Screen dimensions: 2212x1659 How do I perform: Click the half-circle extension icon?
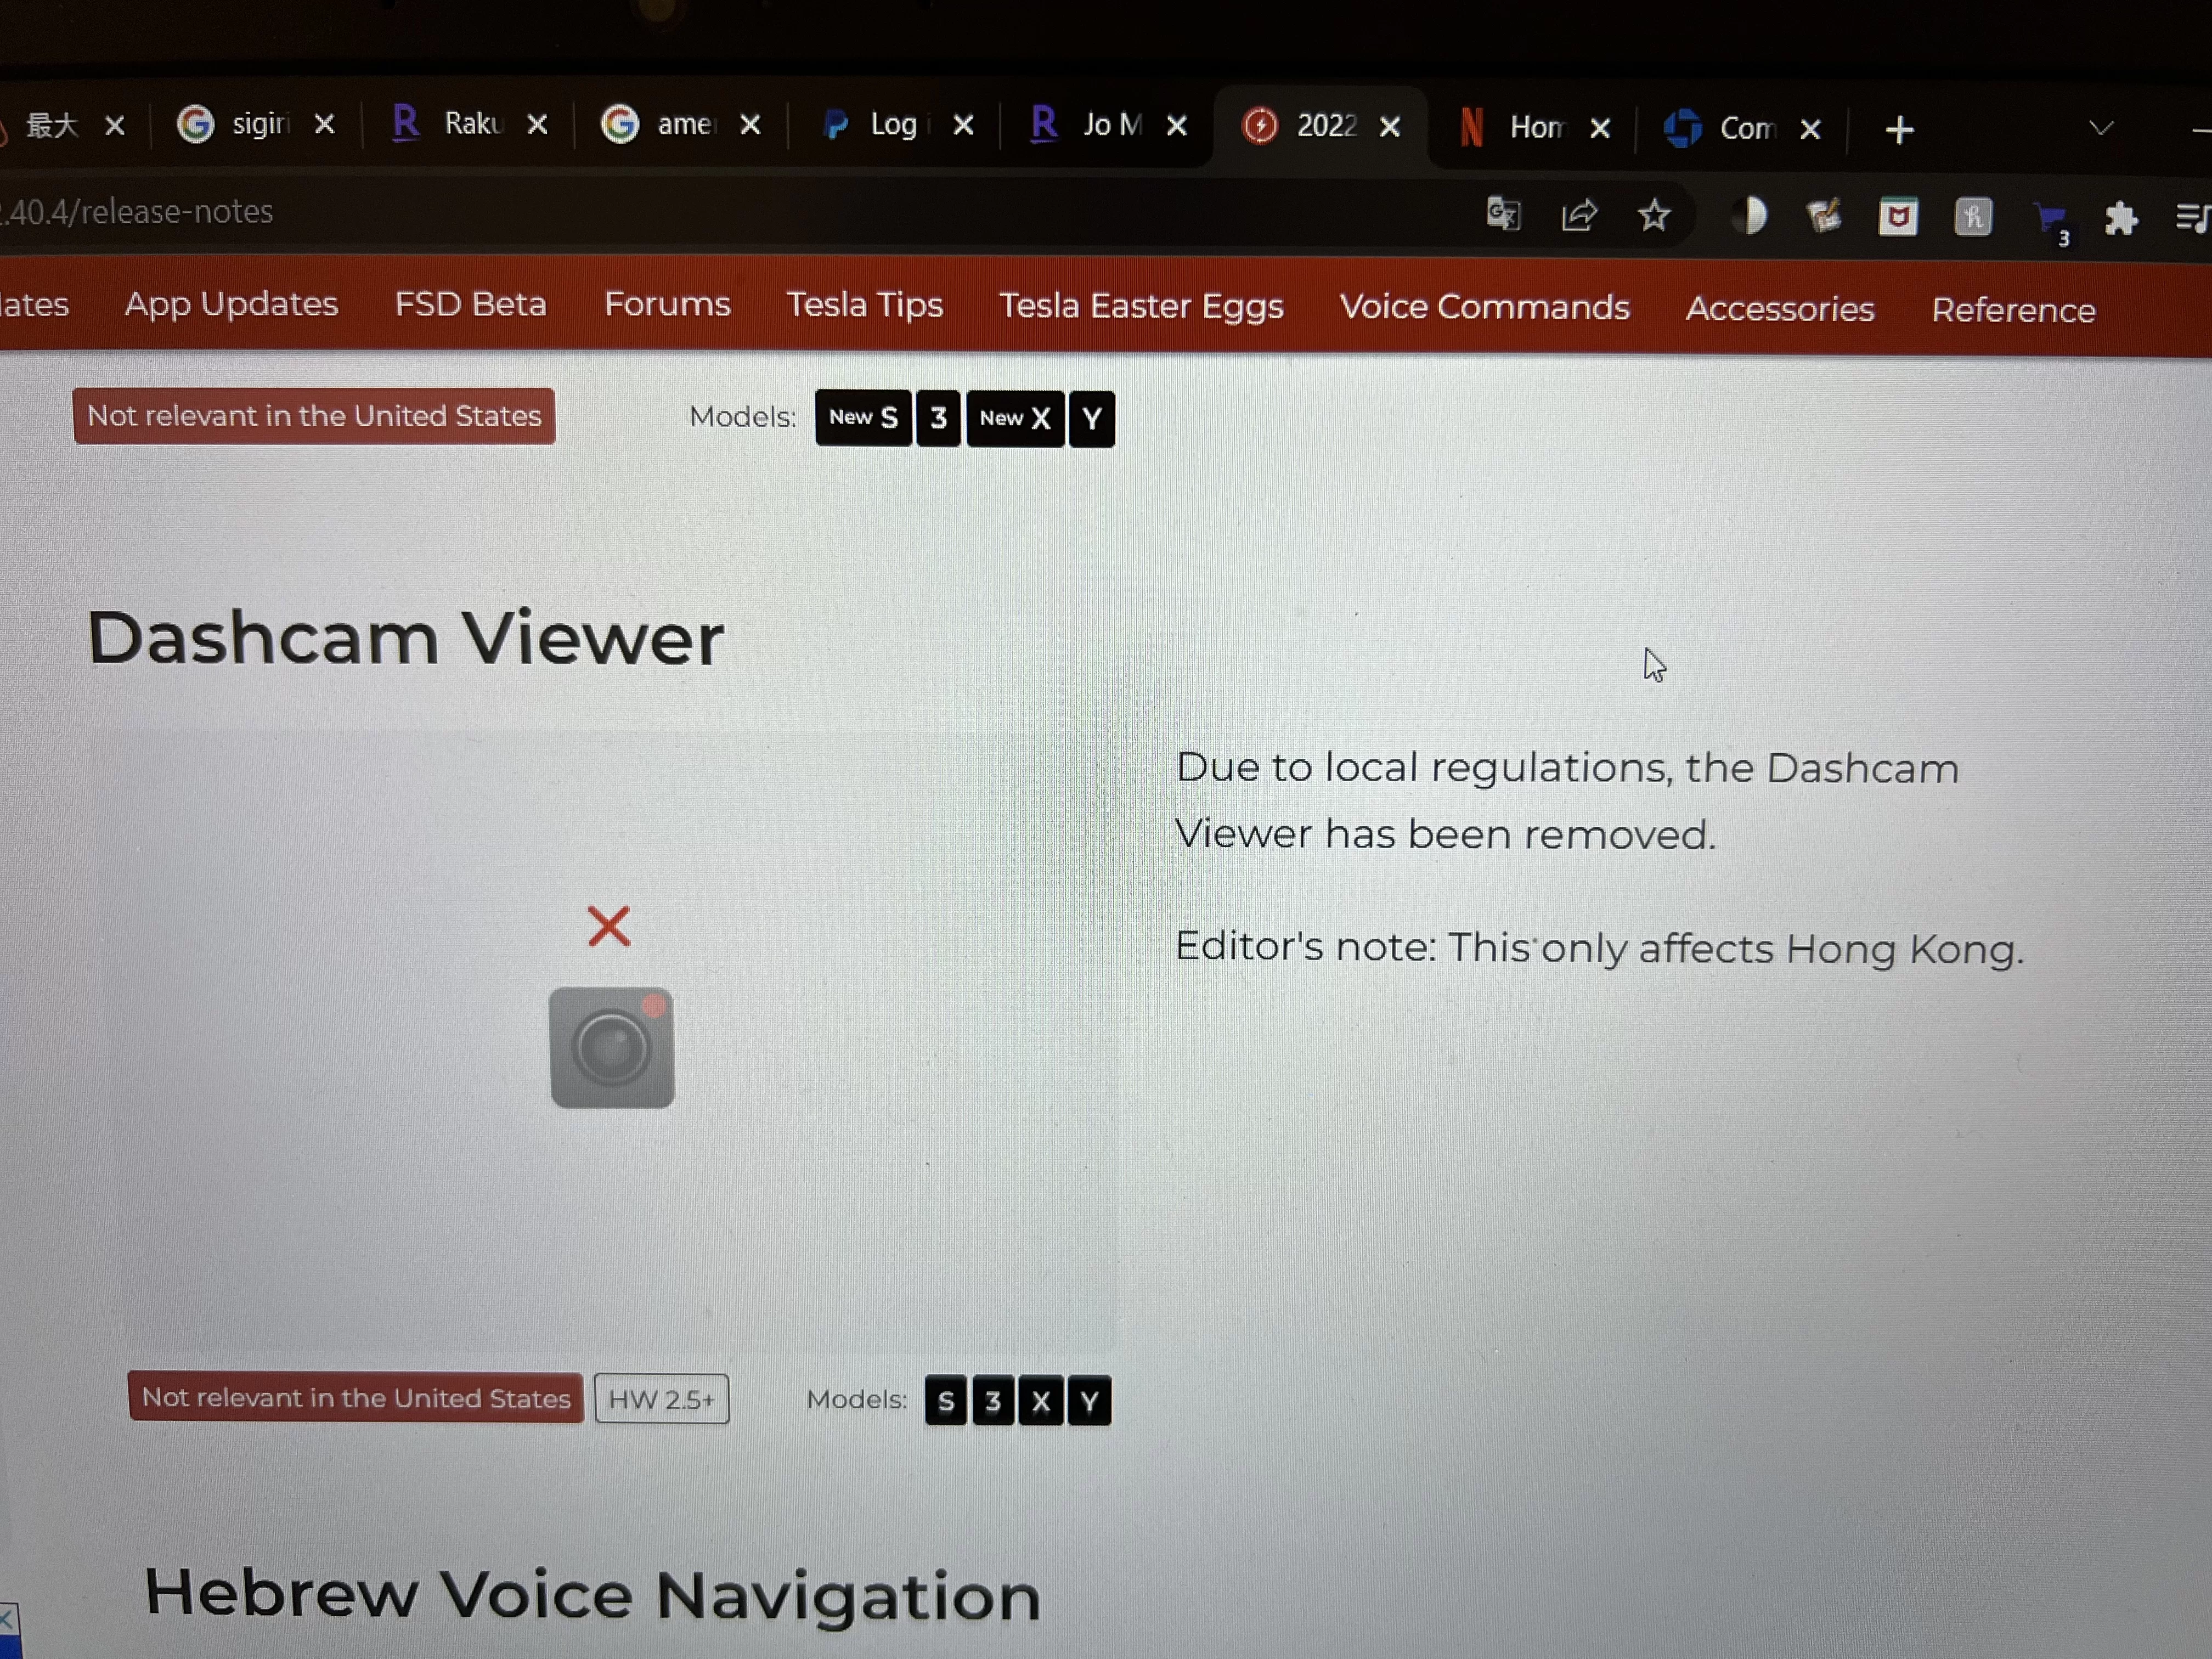[x=1752, y=215]
